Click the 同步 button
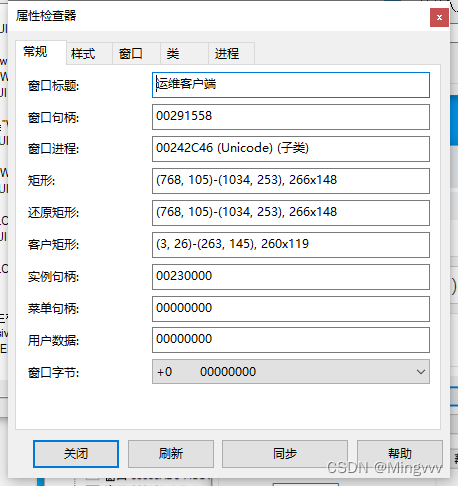The height and width of the screenshot is (486, 458). point(285,454)
